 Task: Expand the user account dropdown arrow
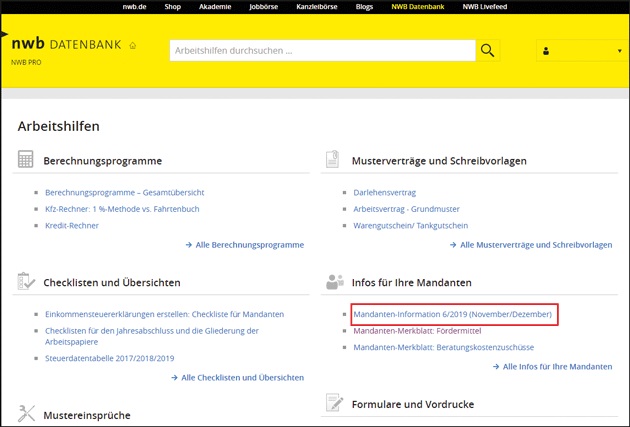click(620, 51)
